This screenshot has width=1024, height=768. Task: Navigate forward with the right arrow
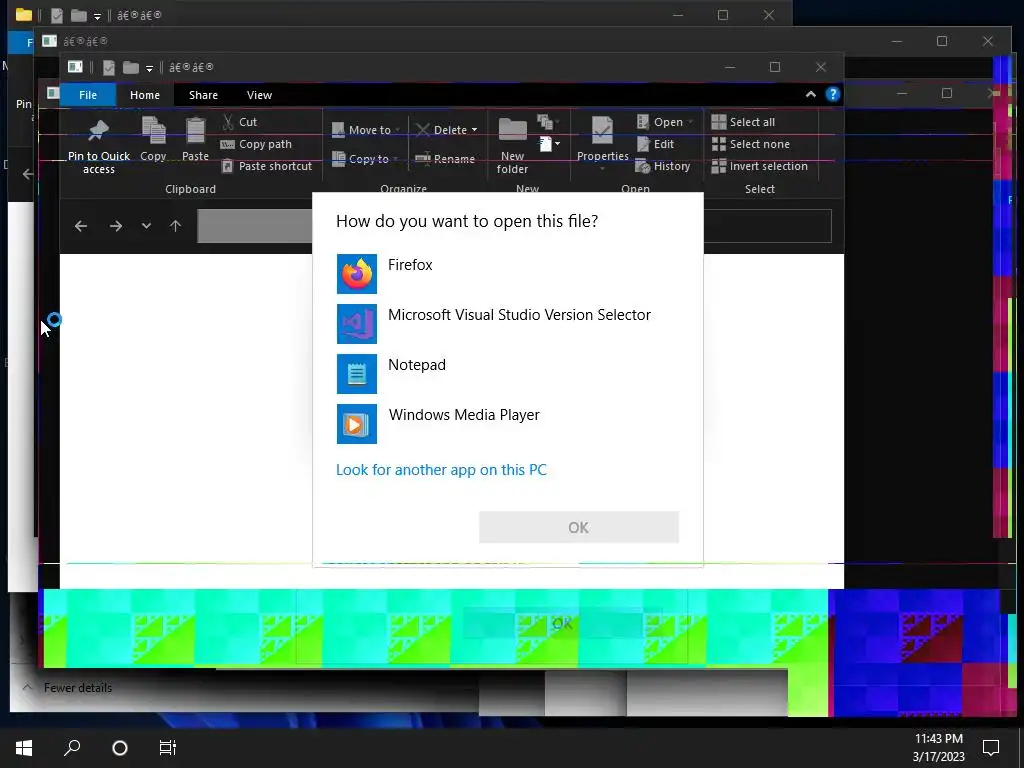[x=116, y=226]
